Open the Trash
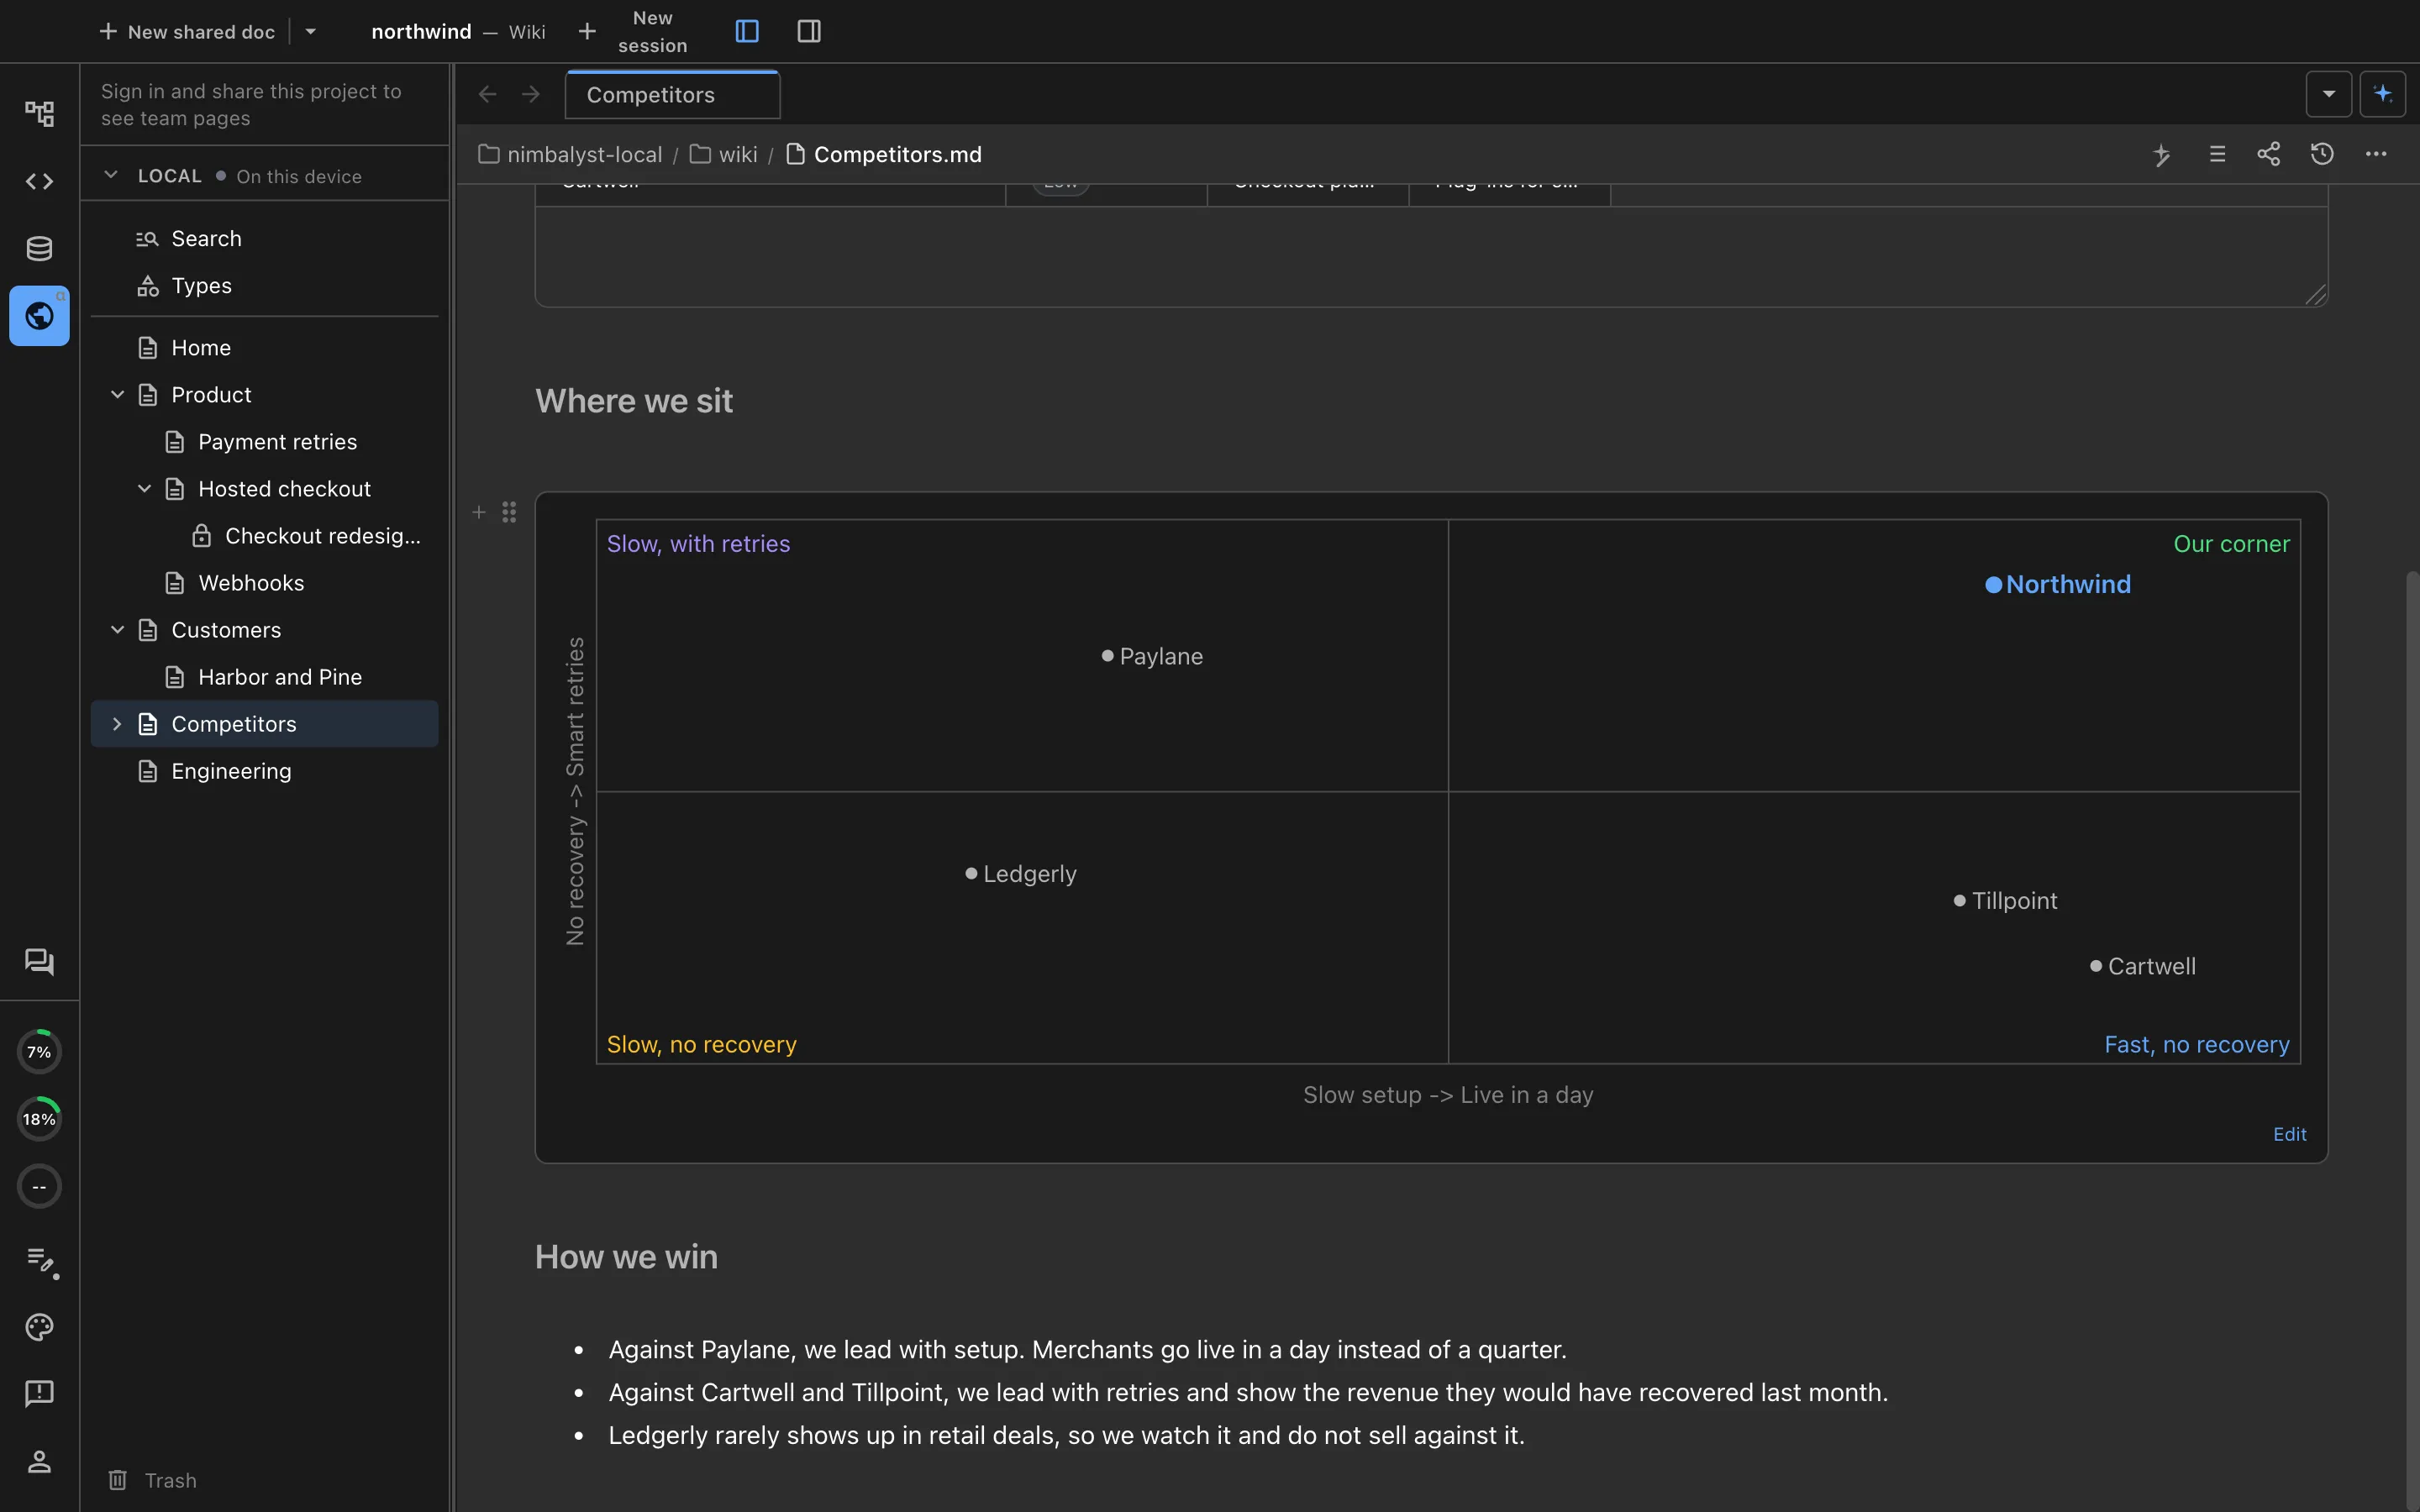 tap(152, 1480)
